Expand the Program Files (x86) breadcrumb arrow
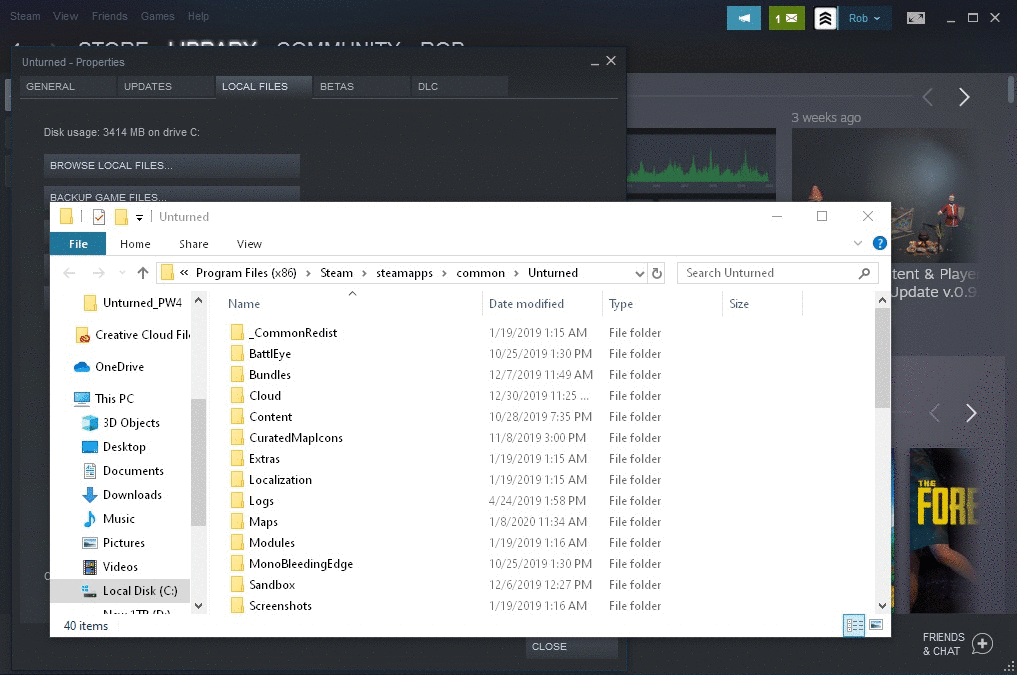The image size is (1017, 675). coord(308,273)
